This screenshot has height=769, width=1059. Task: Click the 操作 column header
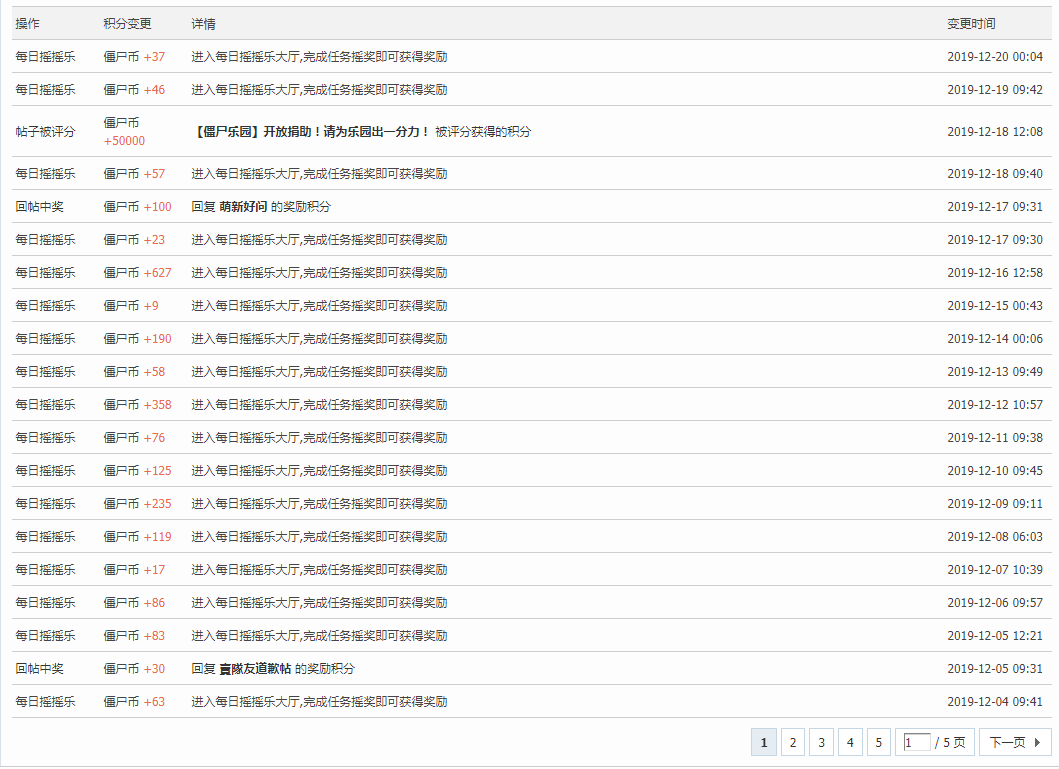click(x=27, y=24)
